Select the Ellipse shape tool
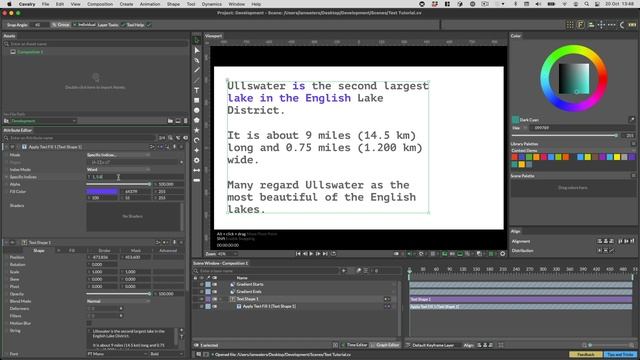Image resolution: width=640 pixels, height=360 pixels. 197,110
